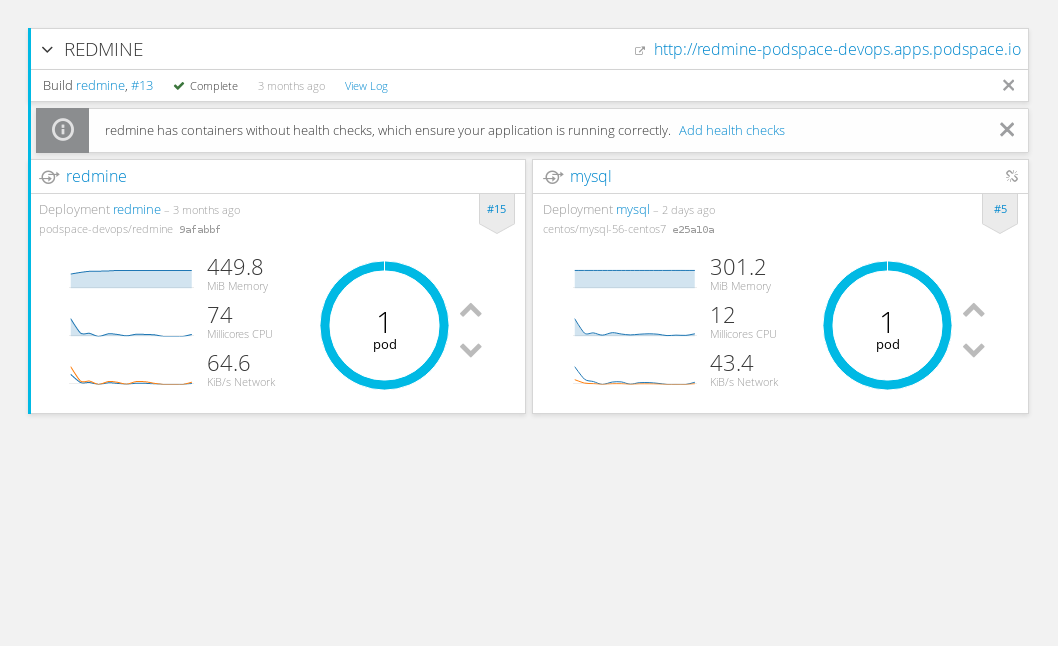Select podspace-devops/redmine image name
Image resolution: width=1058 pixels, height=646 pixels.
[x=106, y=230]
